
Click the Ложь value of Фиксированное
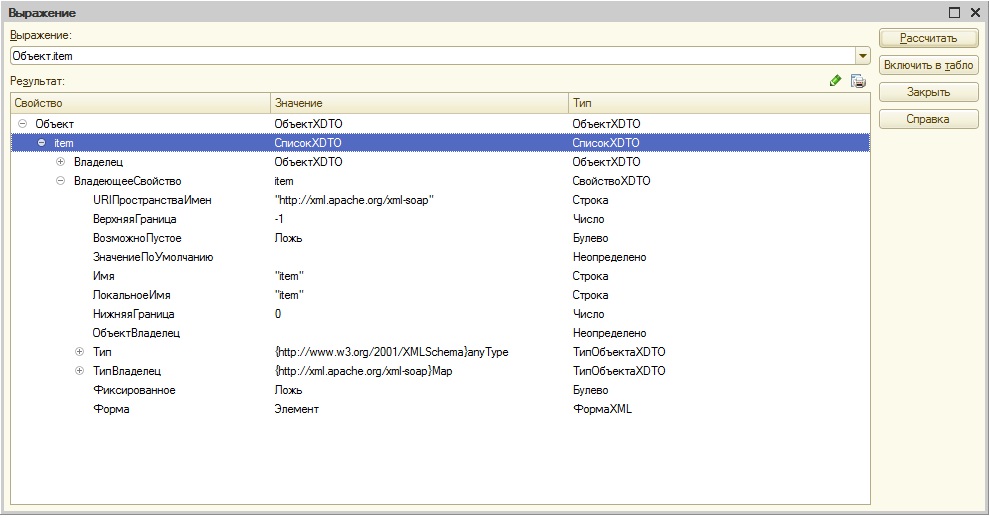pyautogui.click(x=289, y=390)
